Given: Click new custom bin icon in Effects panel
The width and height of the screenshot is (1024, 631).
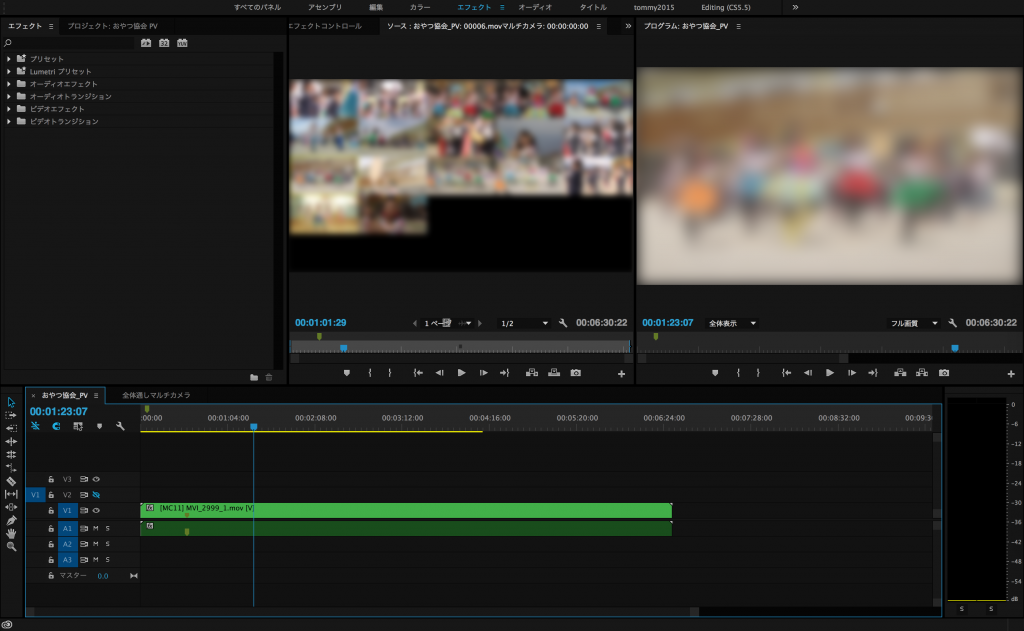Looking at the screenshot, I should [254, 377].
